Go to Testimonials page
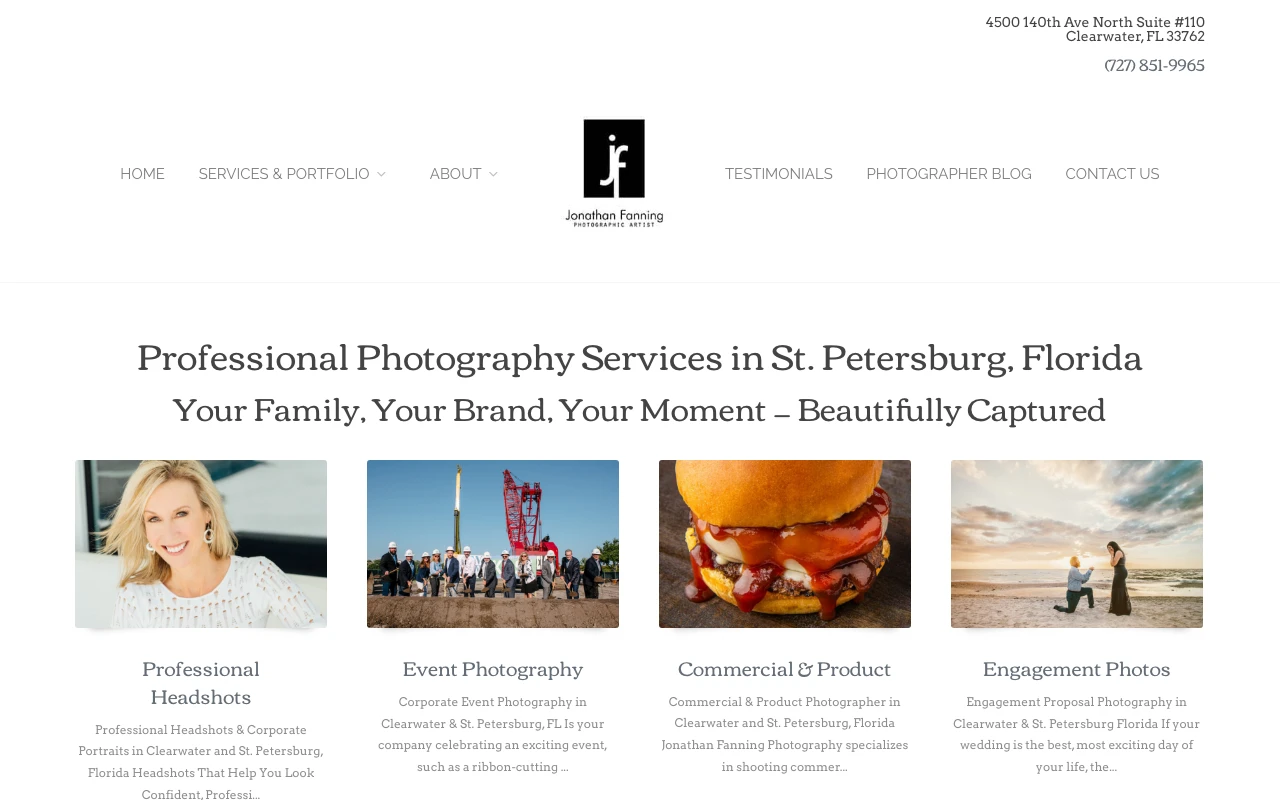The height and width of the screenshot is (800, 1280). [779, 174]
